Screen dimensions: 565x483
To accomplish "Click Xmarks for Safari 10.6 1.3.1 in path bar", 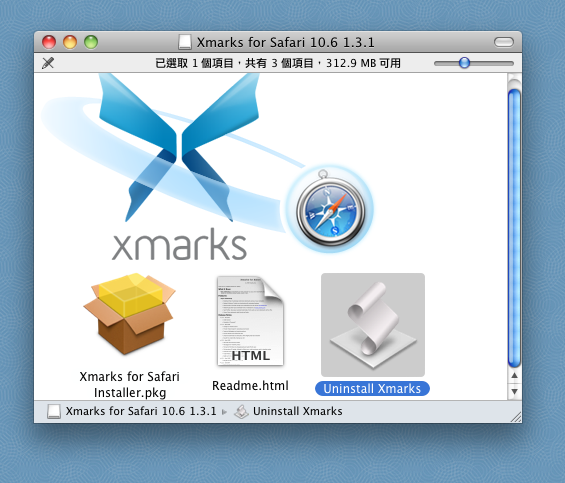I will (x=141, y=411).
